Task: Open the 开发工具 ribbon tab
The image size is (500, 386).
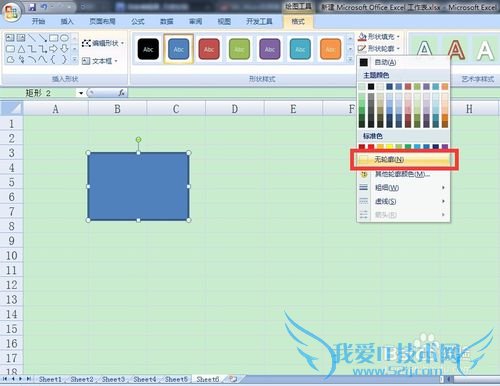Action: [x=259, y=21]
